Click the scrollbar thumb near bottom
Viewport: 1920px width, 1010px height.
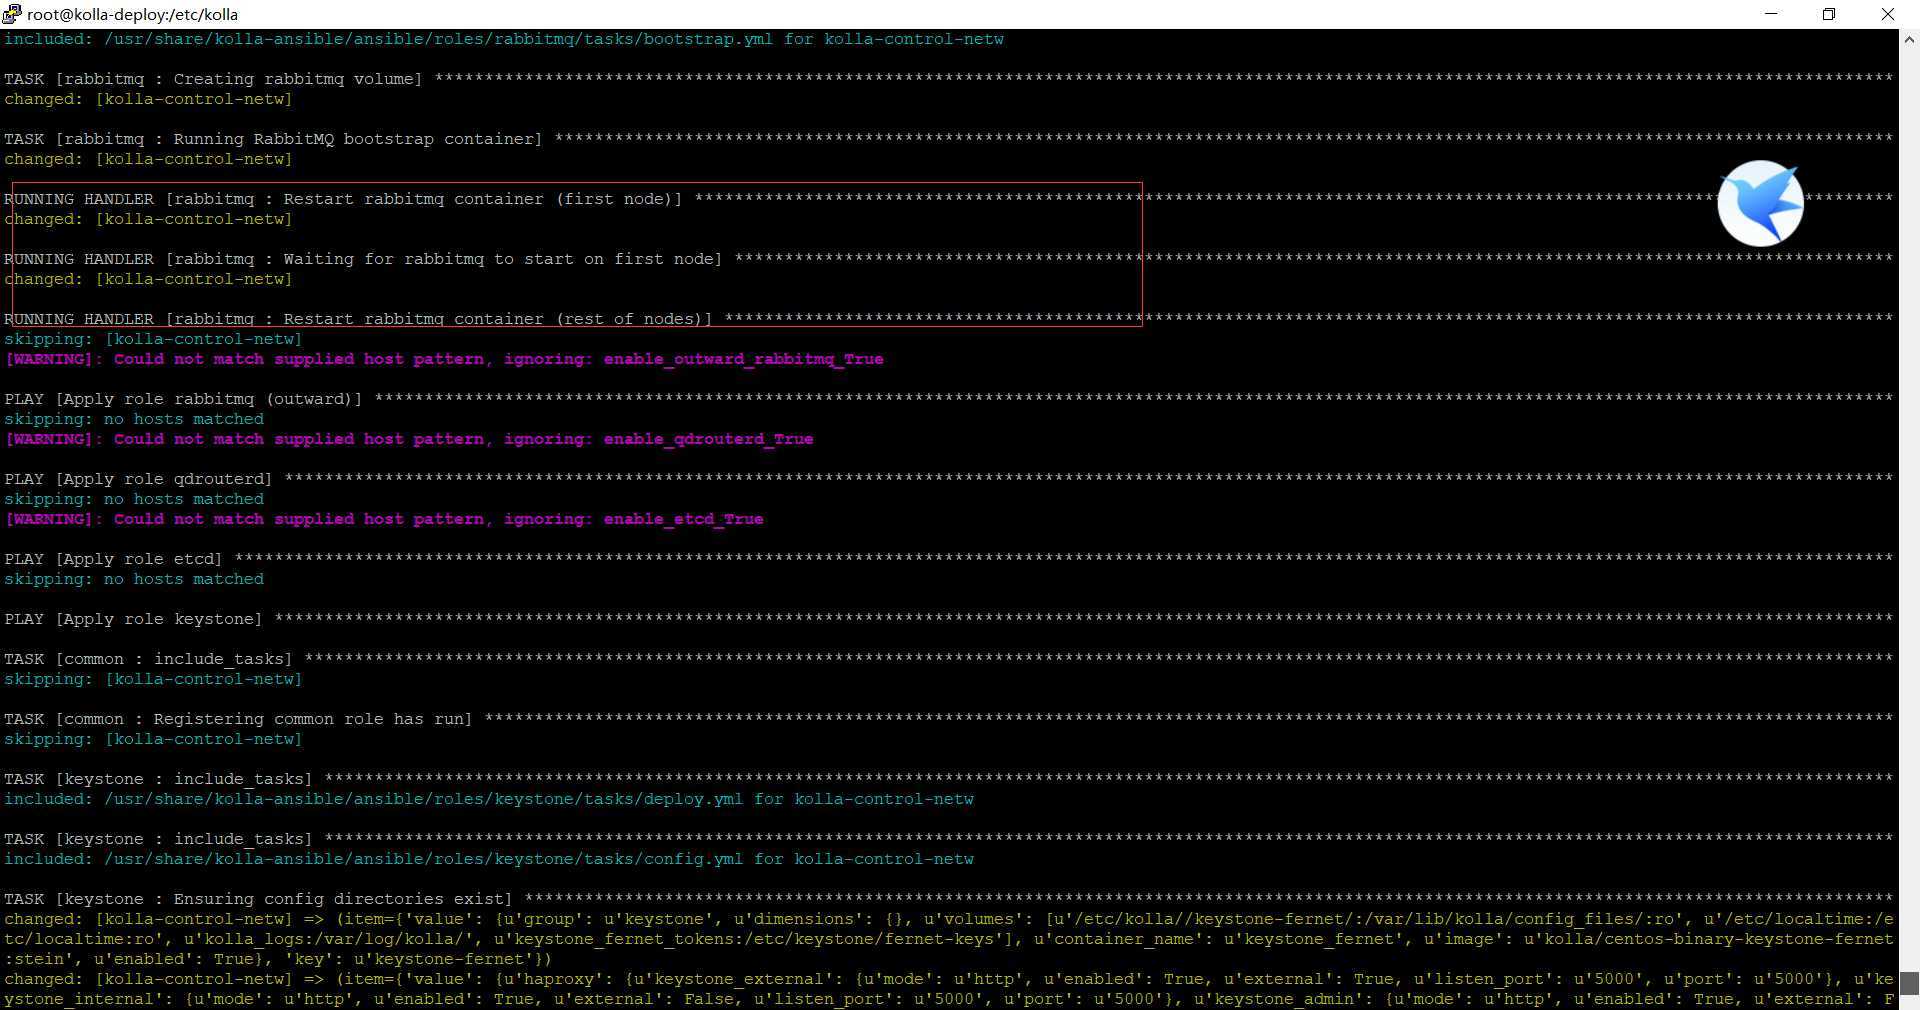1909,984
